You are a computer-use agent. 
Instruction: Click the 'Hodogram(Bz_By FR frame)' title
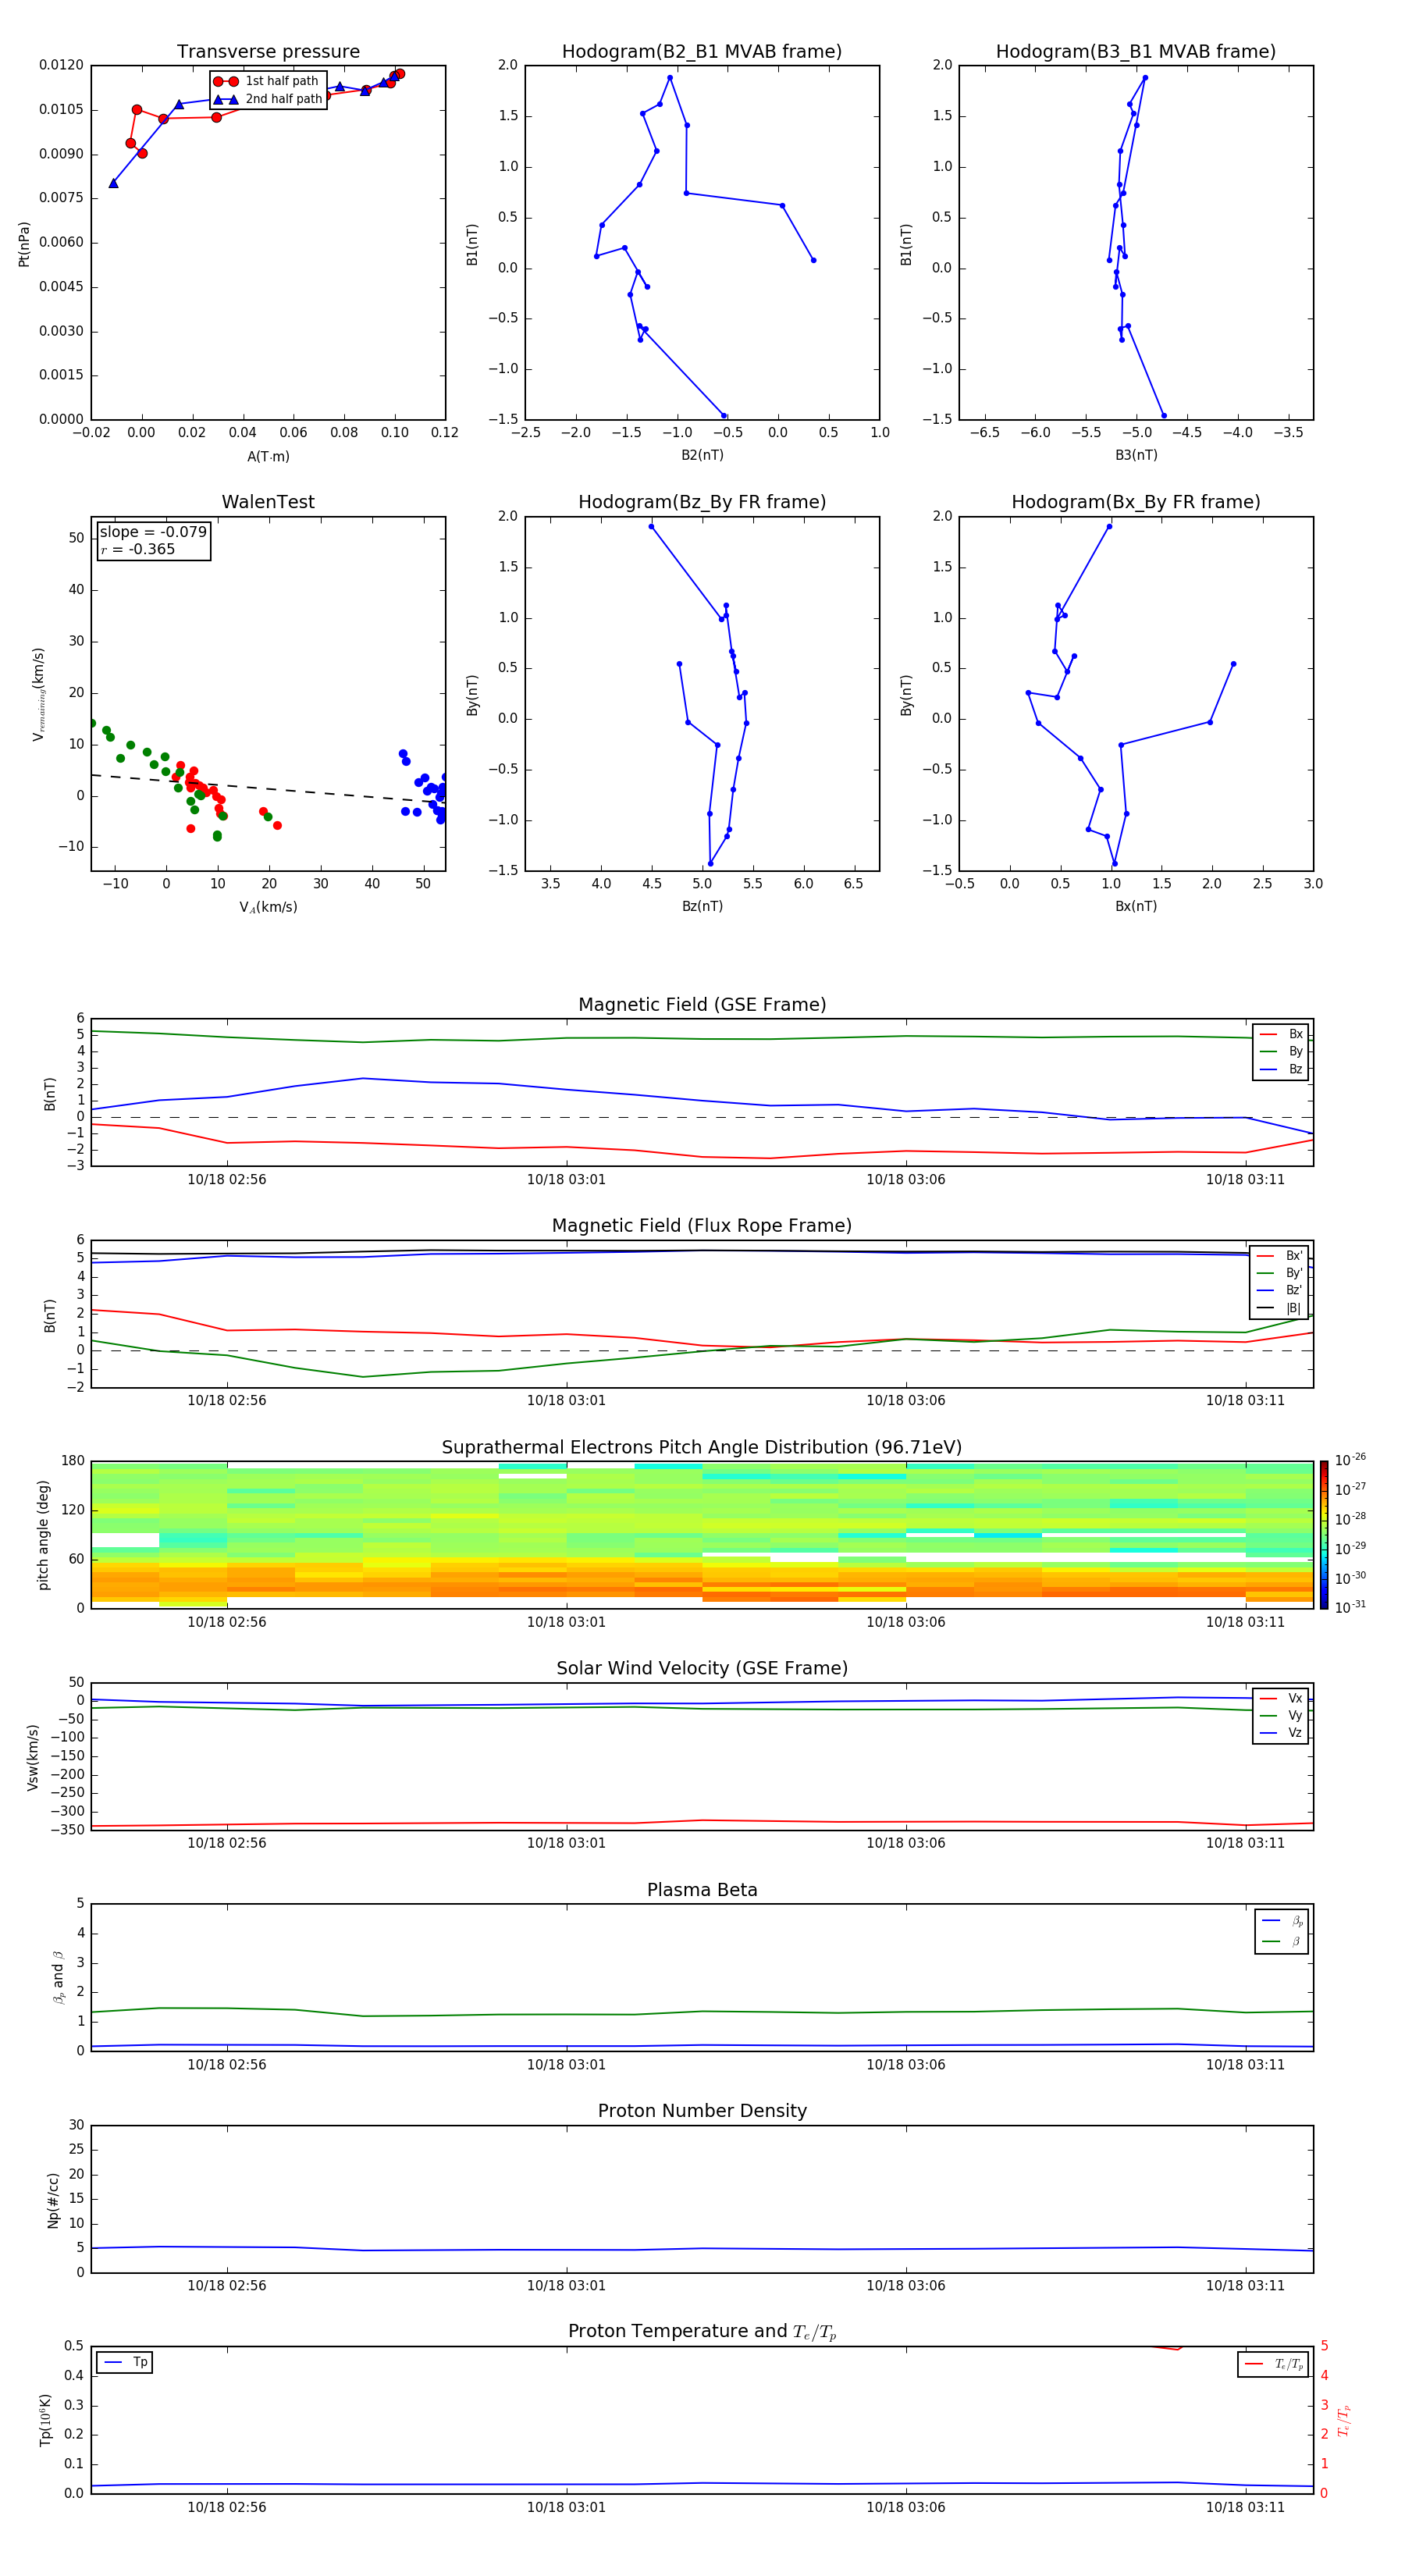(702, 502)
